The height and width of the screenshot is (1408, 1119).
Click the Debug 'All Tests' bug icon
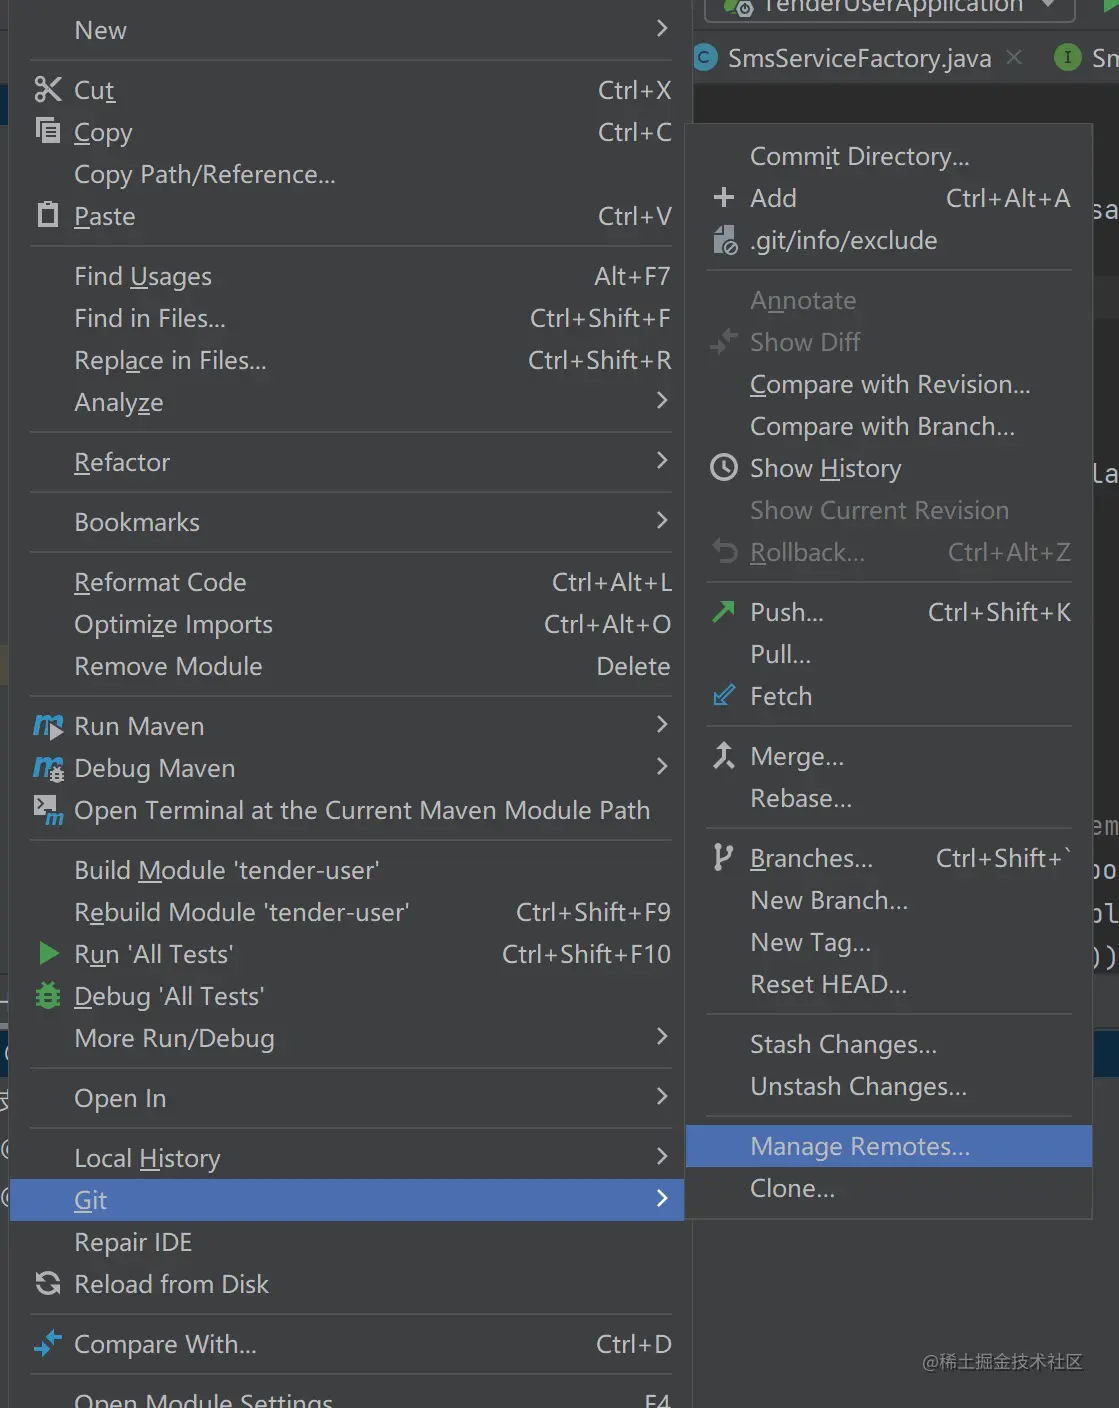click(48, 996)
